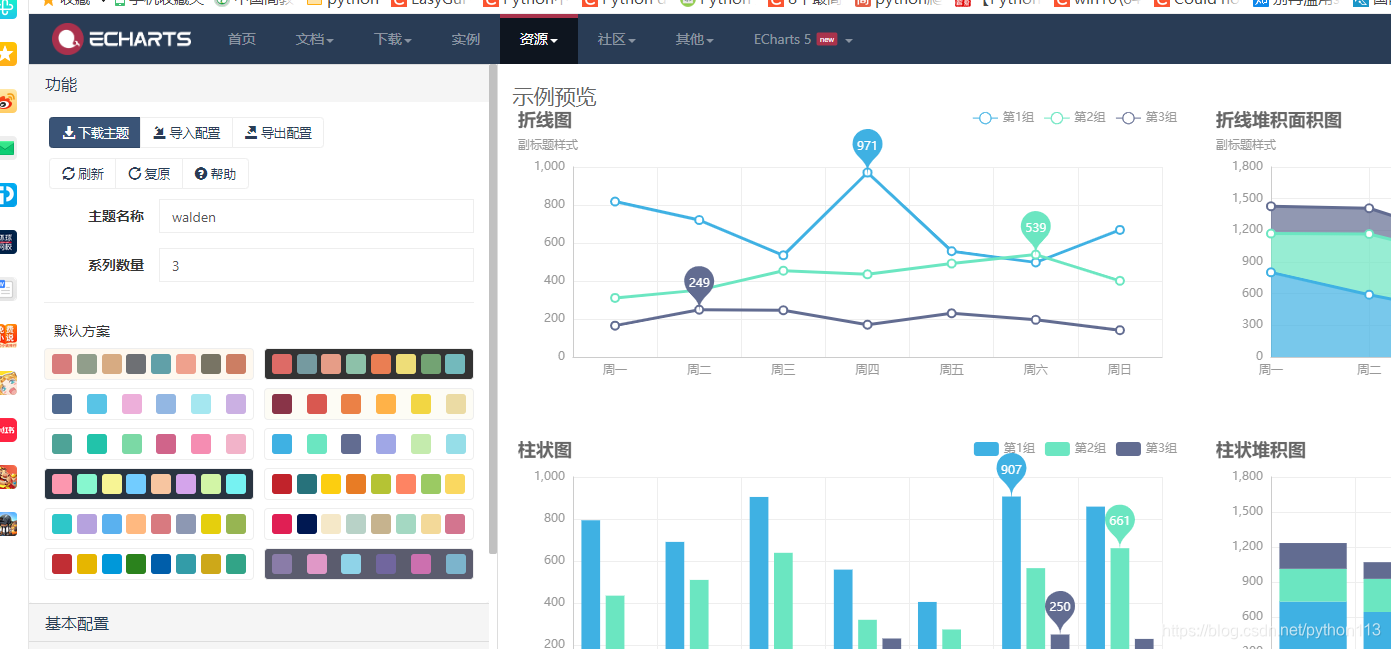The width and height of the screenshot is (1391, 649).
Task: Toggle 第2组 legend in 柱状图 chart
Action: [x=1075, y=449]
